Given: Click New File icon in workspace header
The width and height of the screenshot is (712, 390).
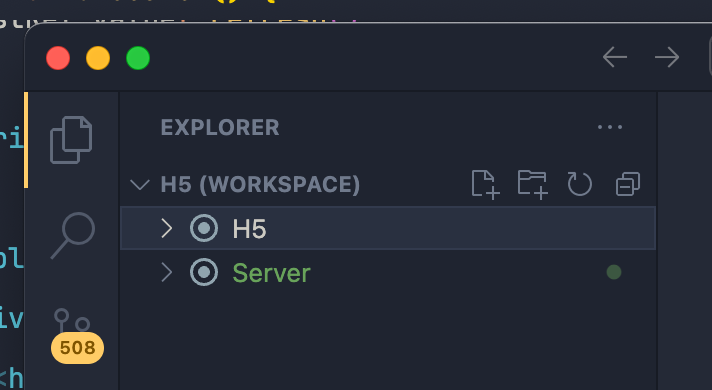Looking at the screenshot, I should click(x=485, y=184).
